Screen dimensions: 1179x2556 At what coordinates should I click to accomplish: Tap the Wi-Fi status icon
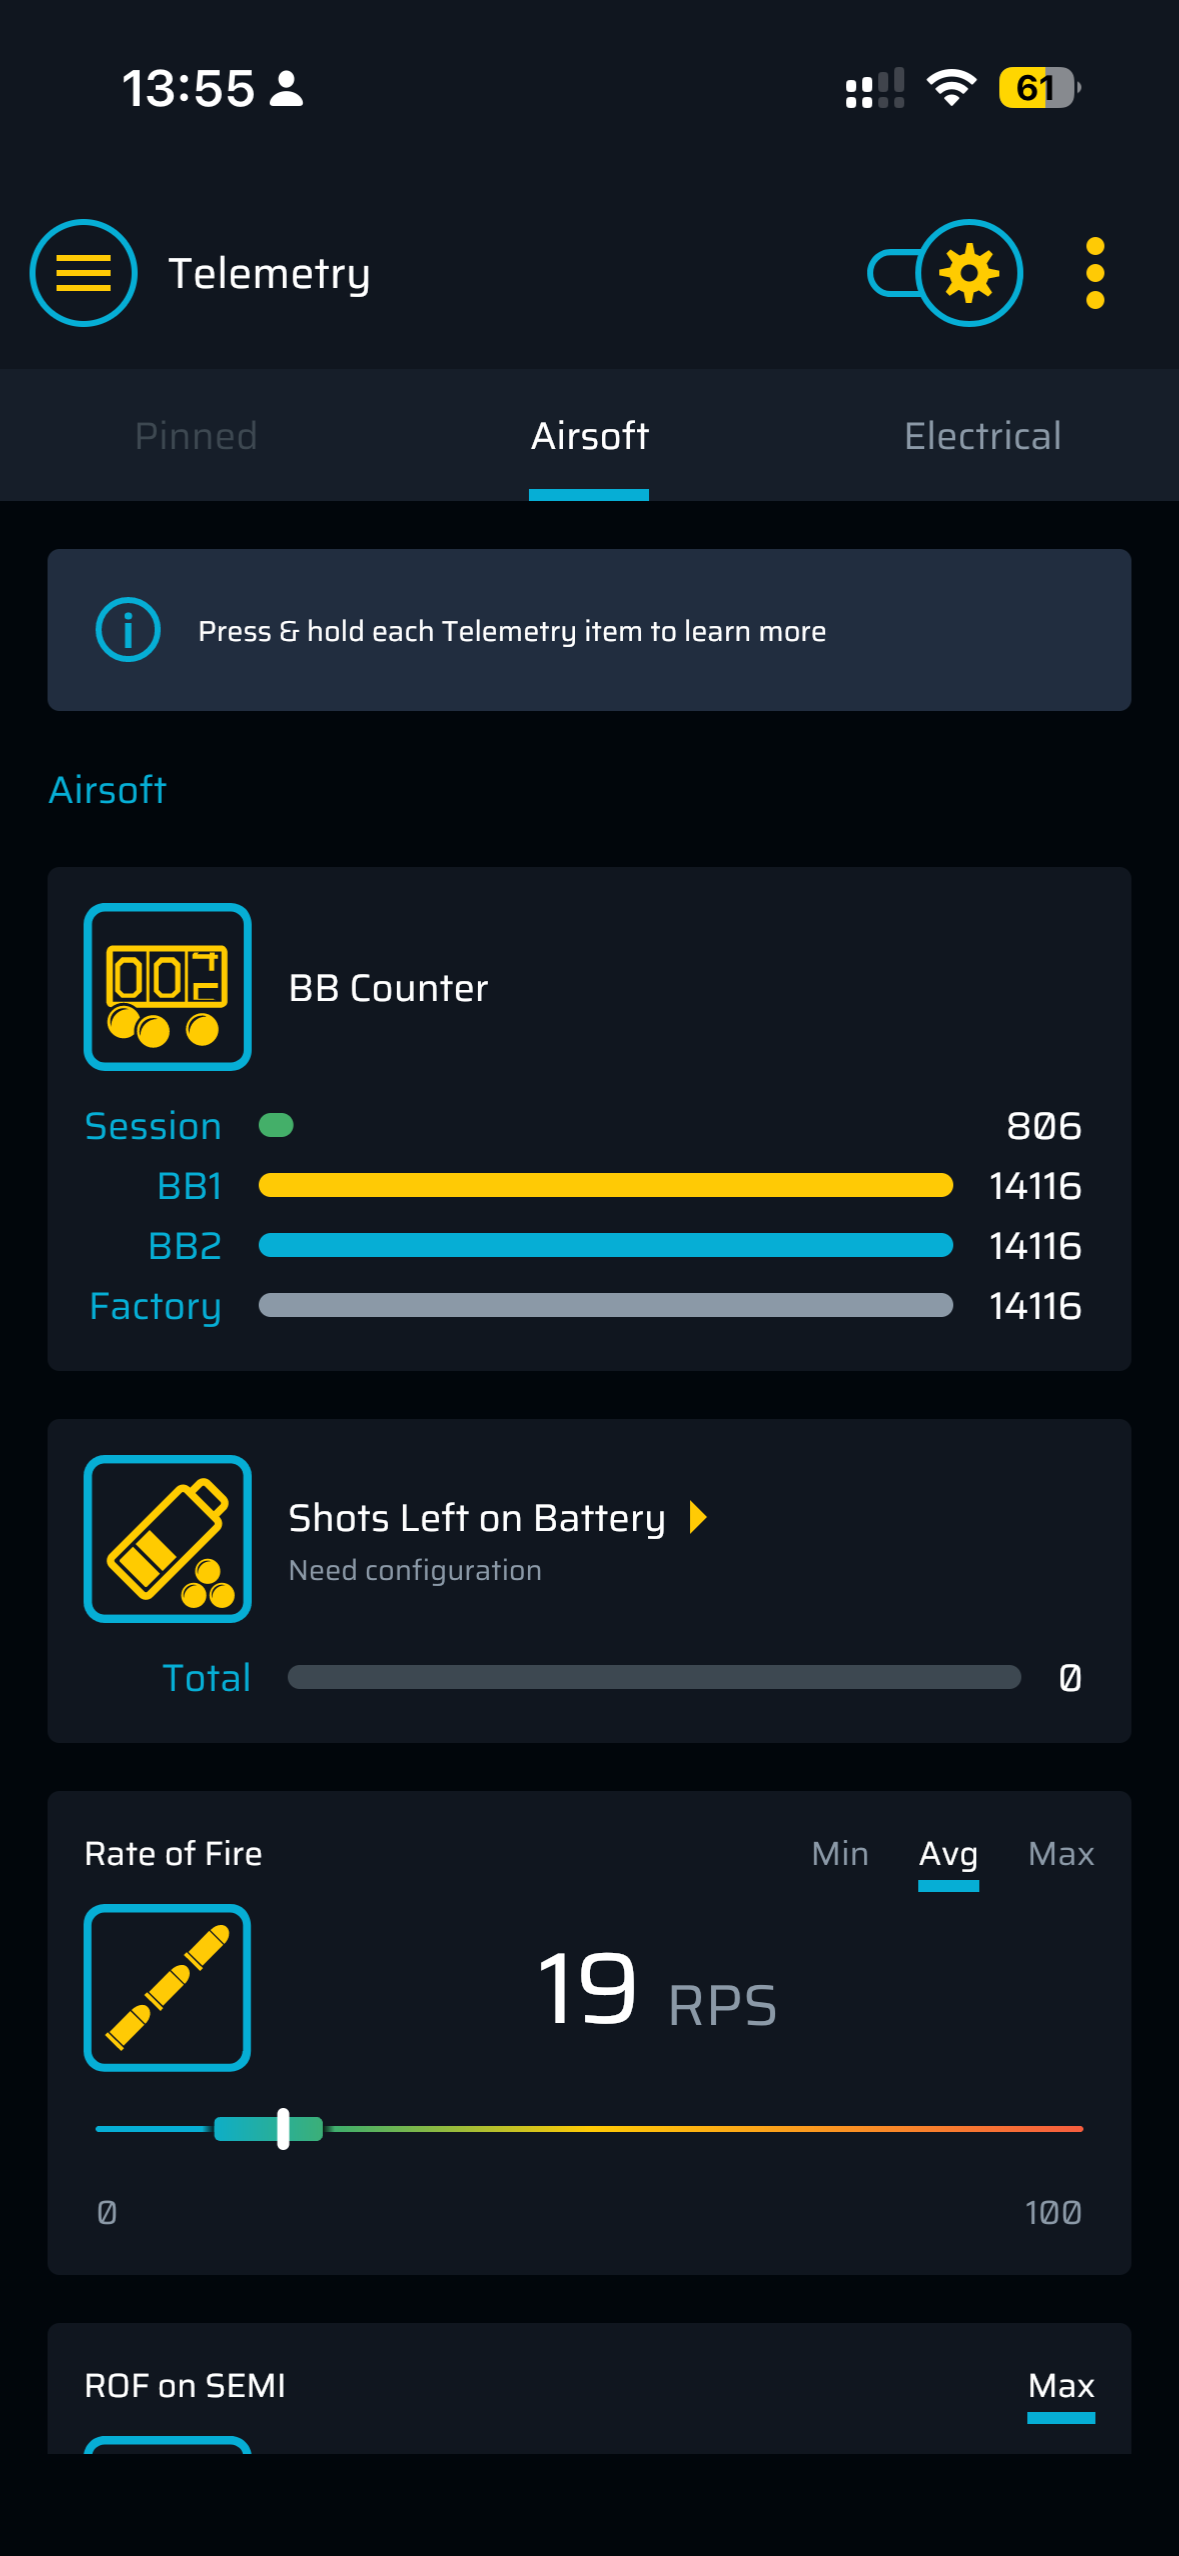click(951, 88)
